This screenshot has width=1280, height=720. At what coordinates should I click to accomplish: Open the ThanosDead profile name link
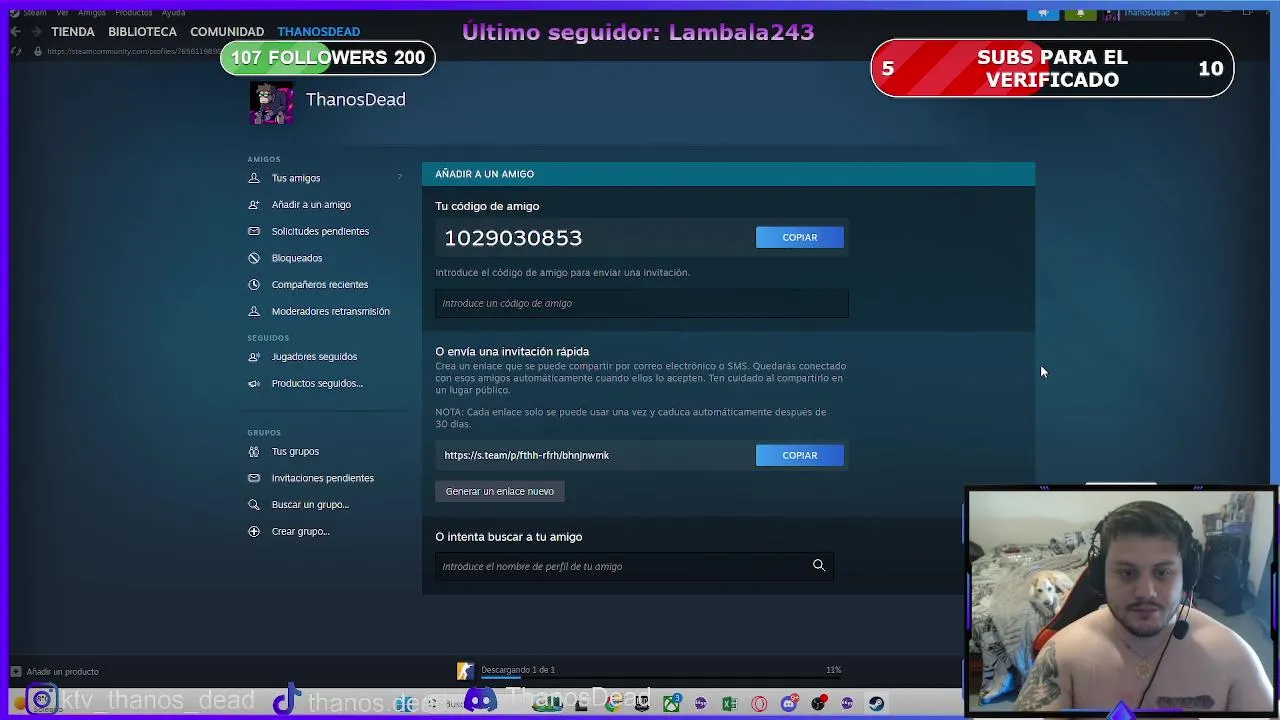pyautogui.click(x=355, y=100)
